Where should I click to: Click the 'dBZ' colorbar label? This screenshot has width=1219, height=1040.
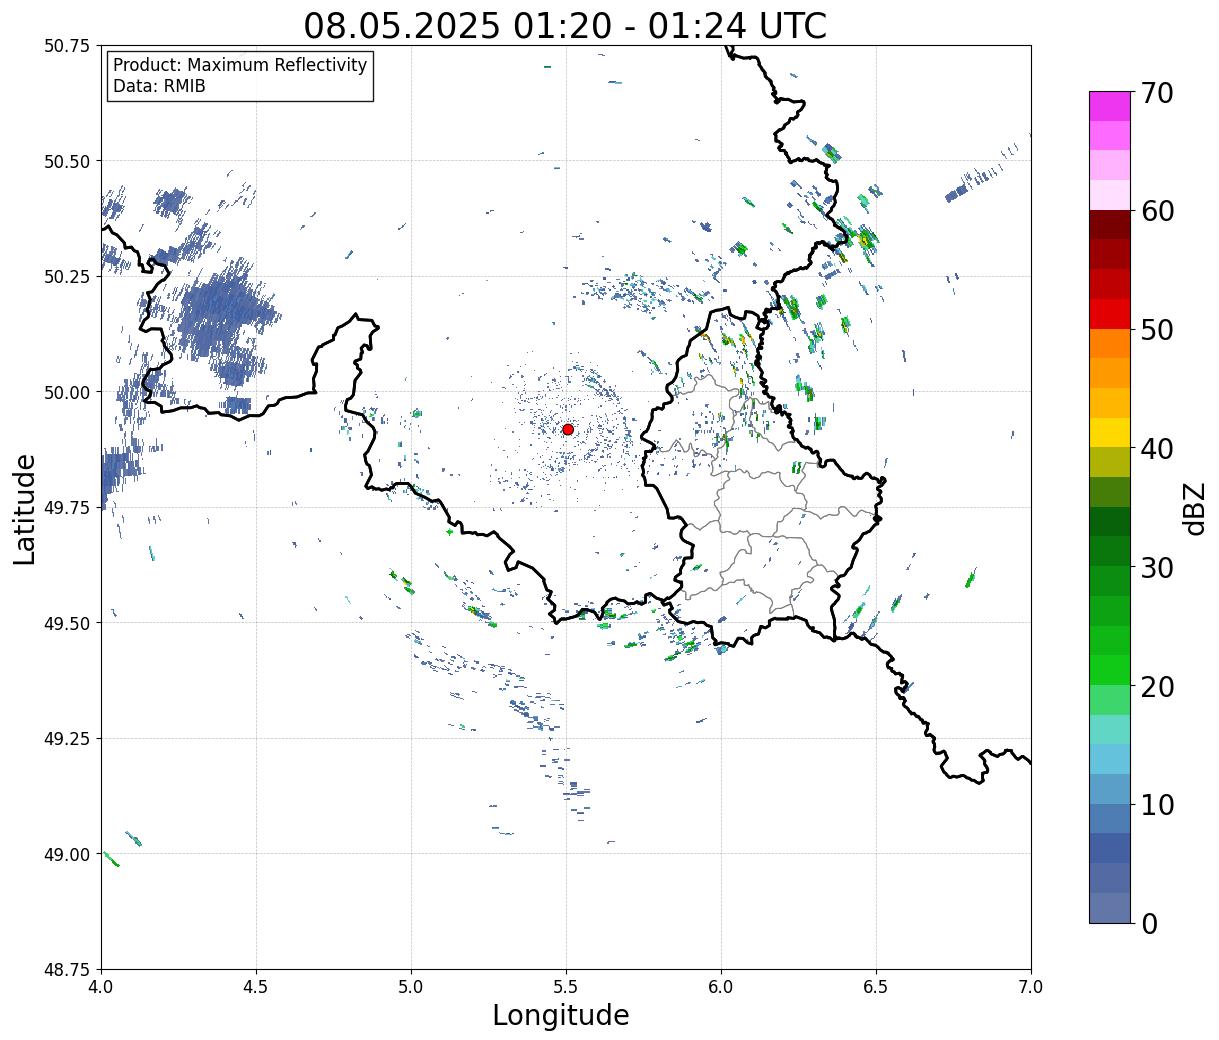[1193, 508]
